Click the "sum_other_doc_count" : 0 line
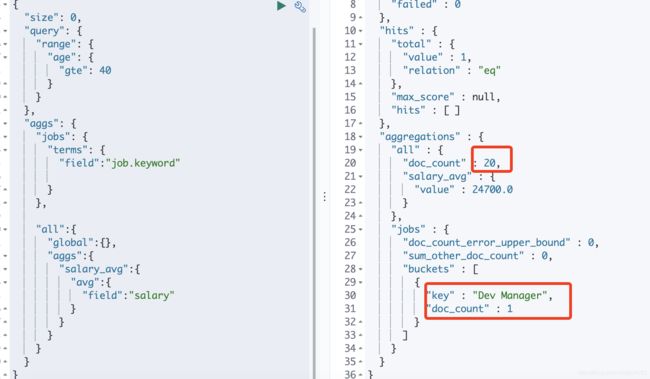Image resolution: width=650 pixels, height=379 pixels. coord(478,256)
